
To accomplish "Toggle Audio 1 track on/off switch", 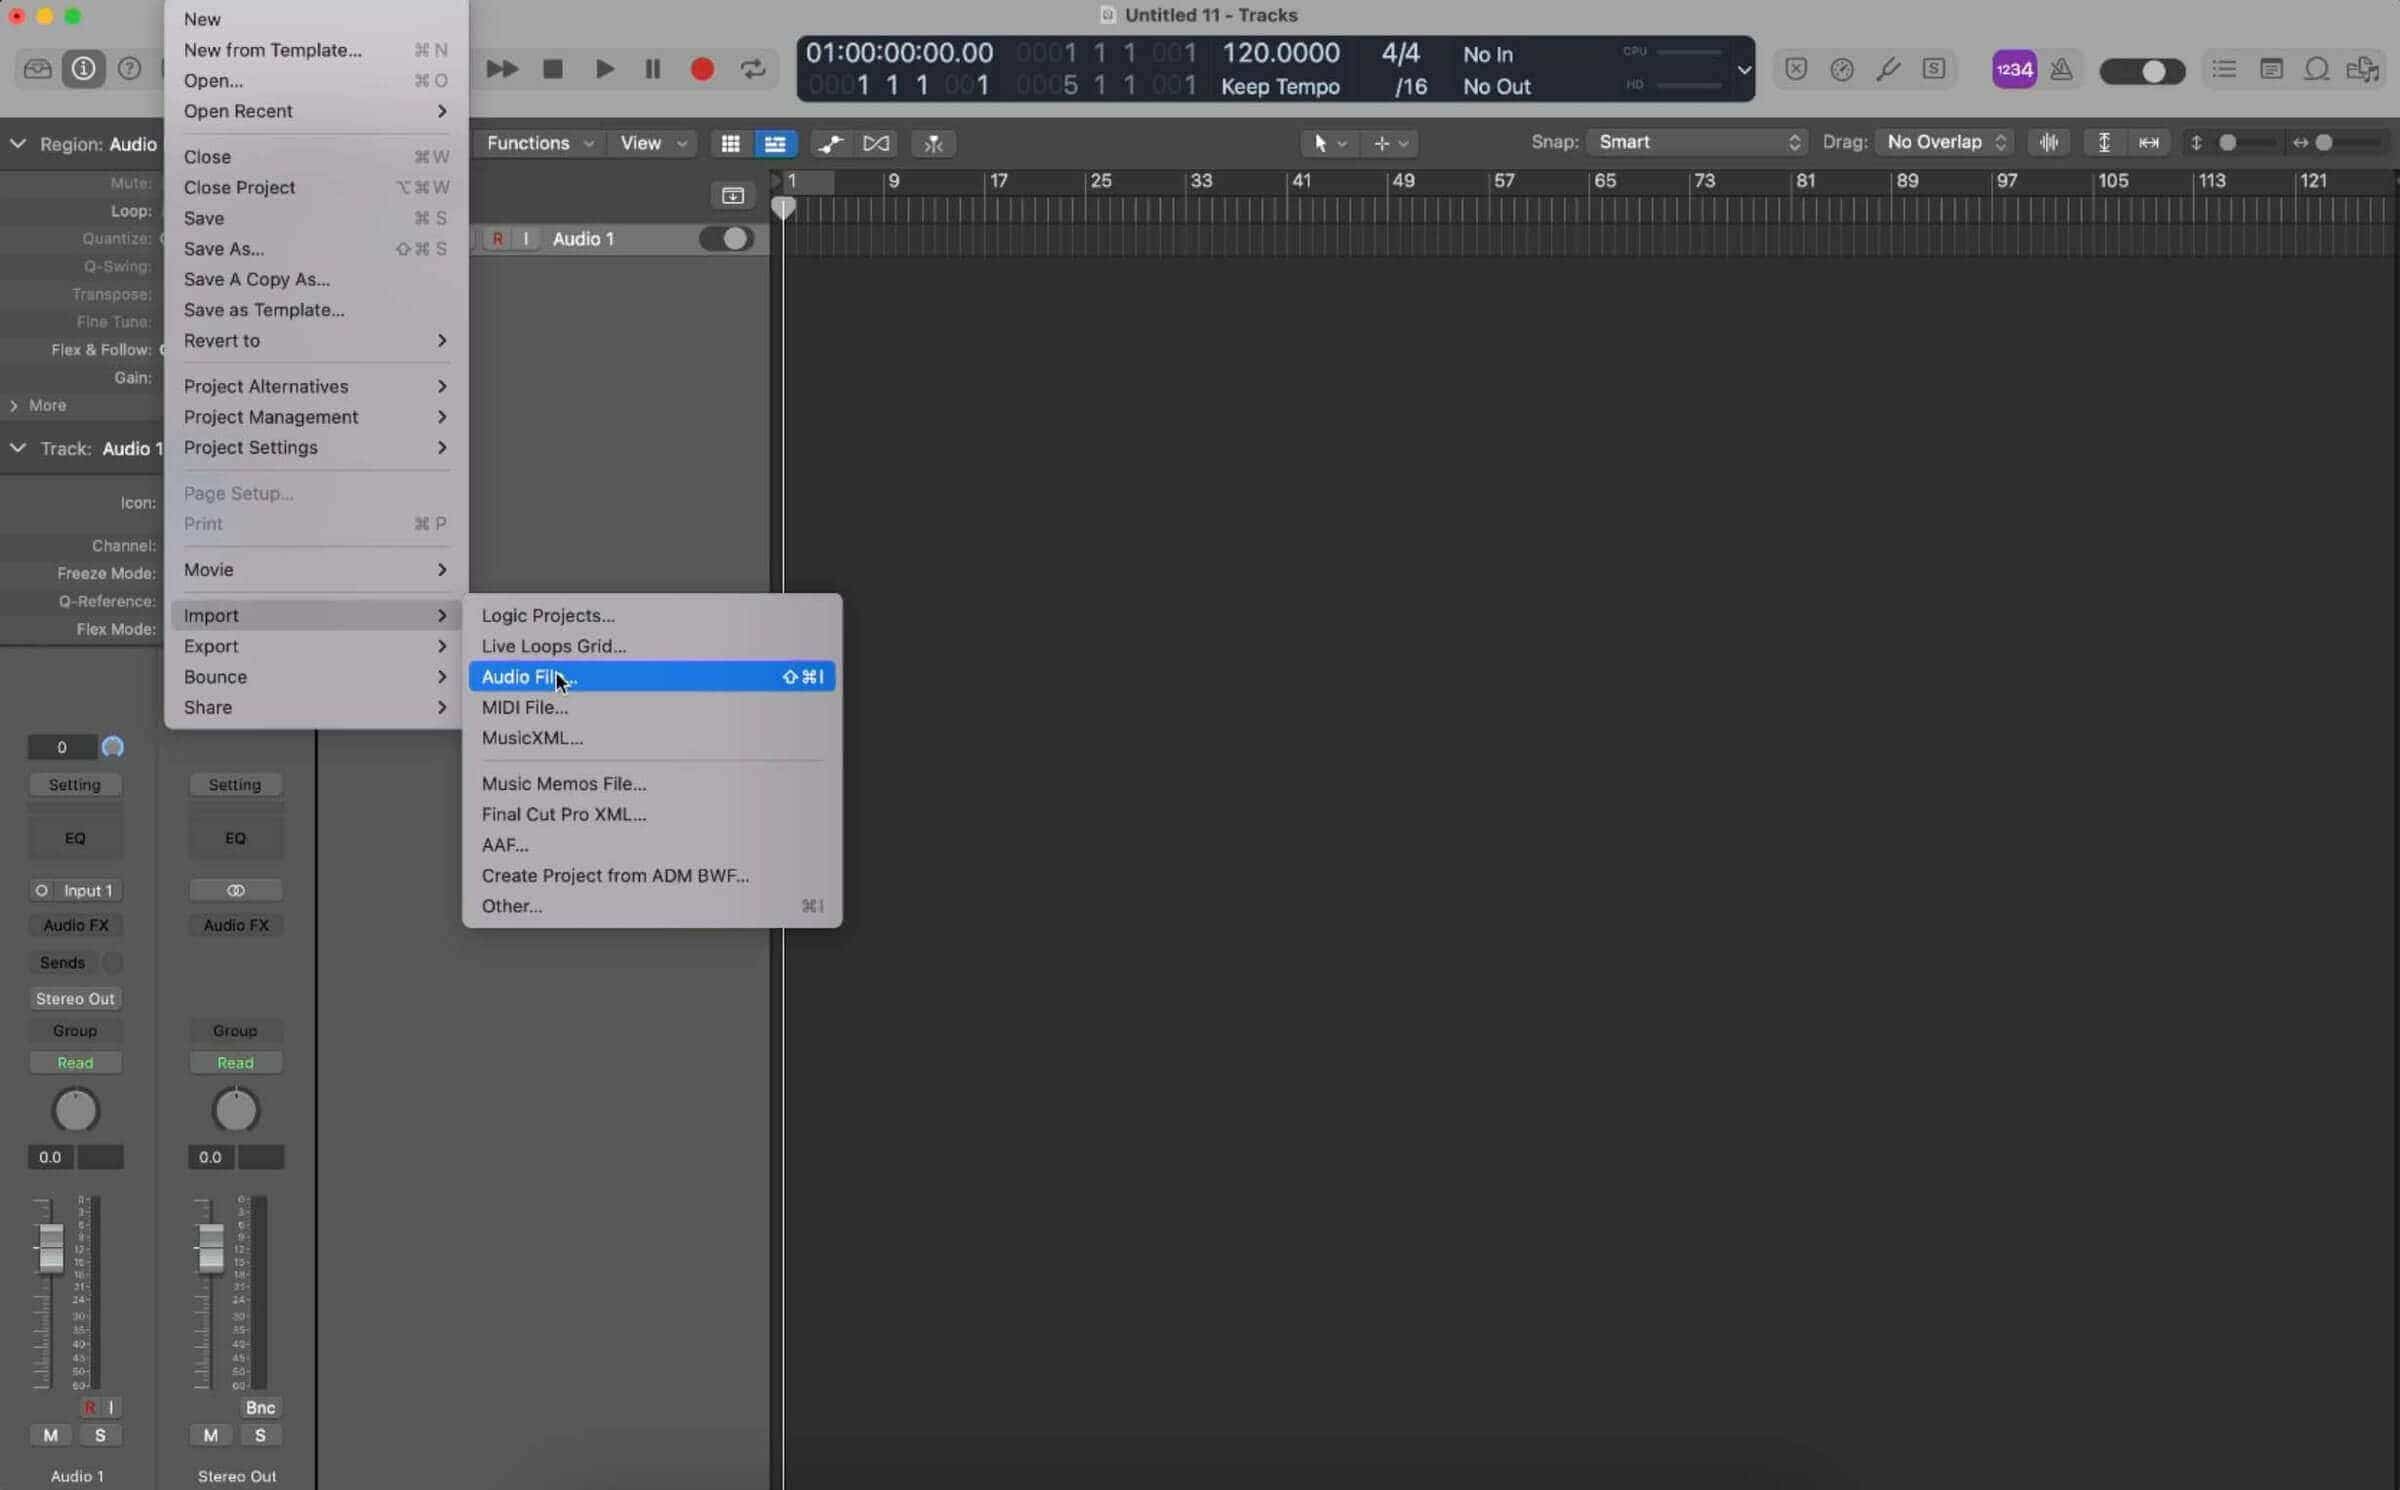I will pyautogui.click(x=727, y=239).
